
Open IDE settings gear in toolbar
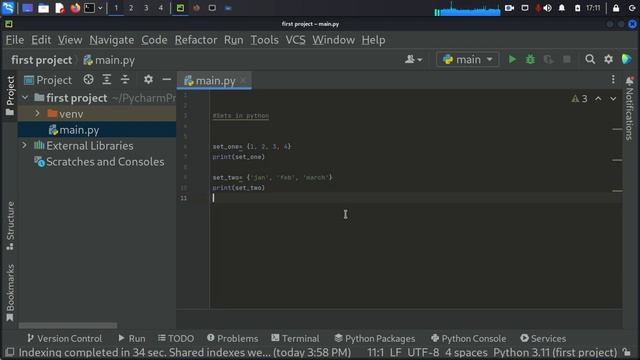pyautogui.click(x=608, y=60)
